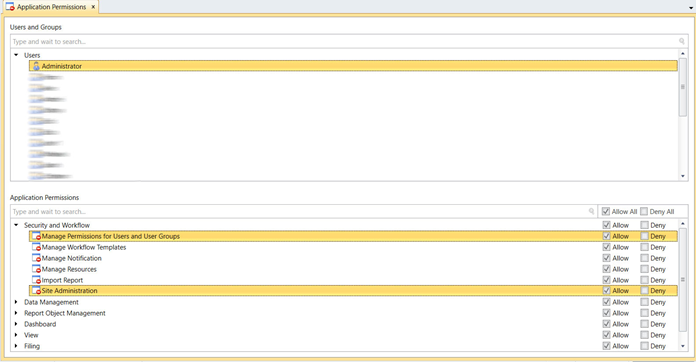Image resolution: width=696 pixels, height=362 pixels.
Task: Expand the Filing group
Action: [16, 346]
